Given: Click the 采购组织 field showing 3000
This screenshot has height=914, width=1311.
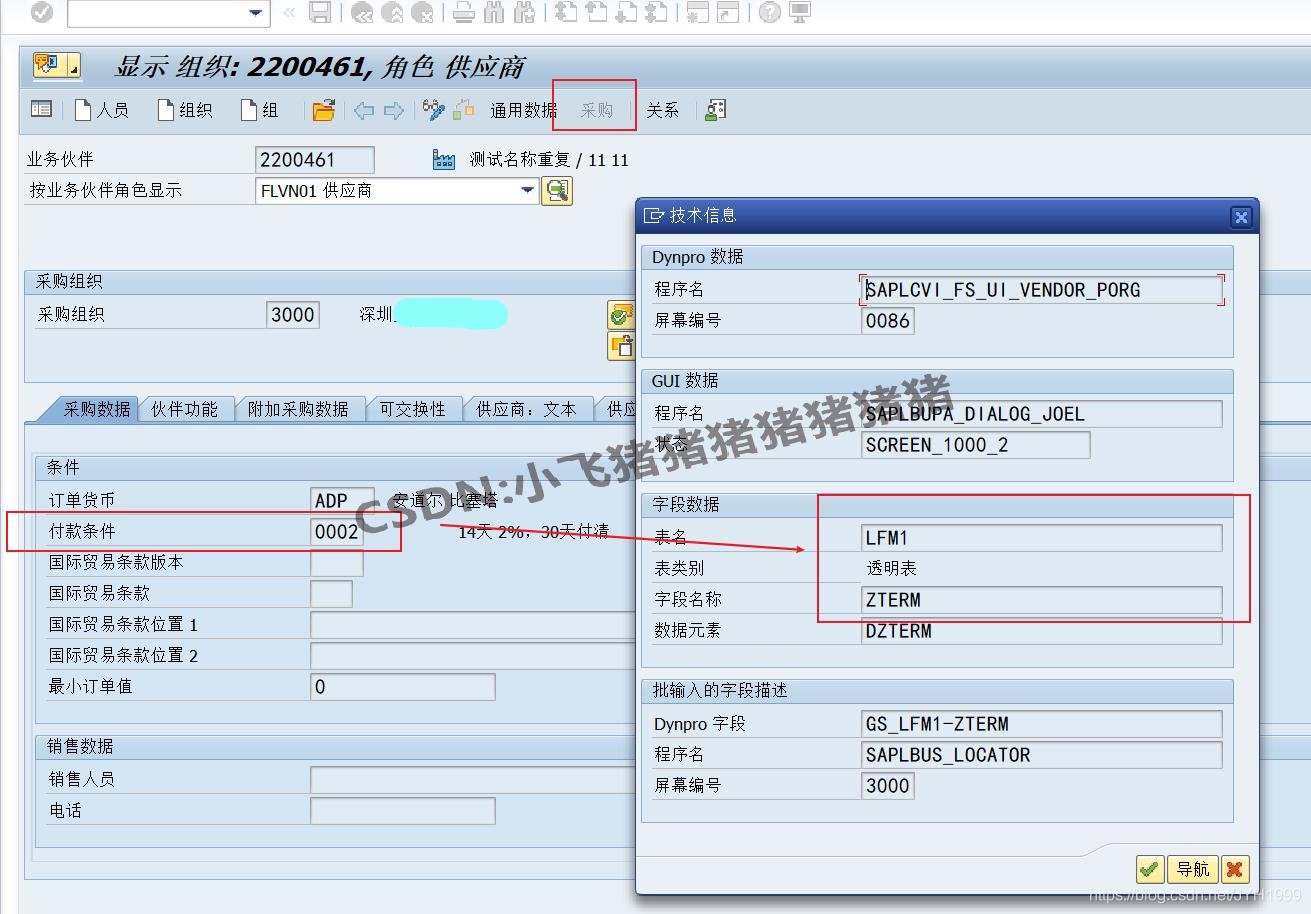Looking at the screenshot, I should [x=293, y=315].
